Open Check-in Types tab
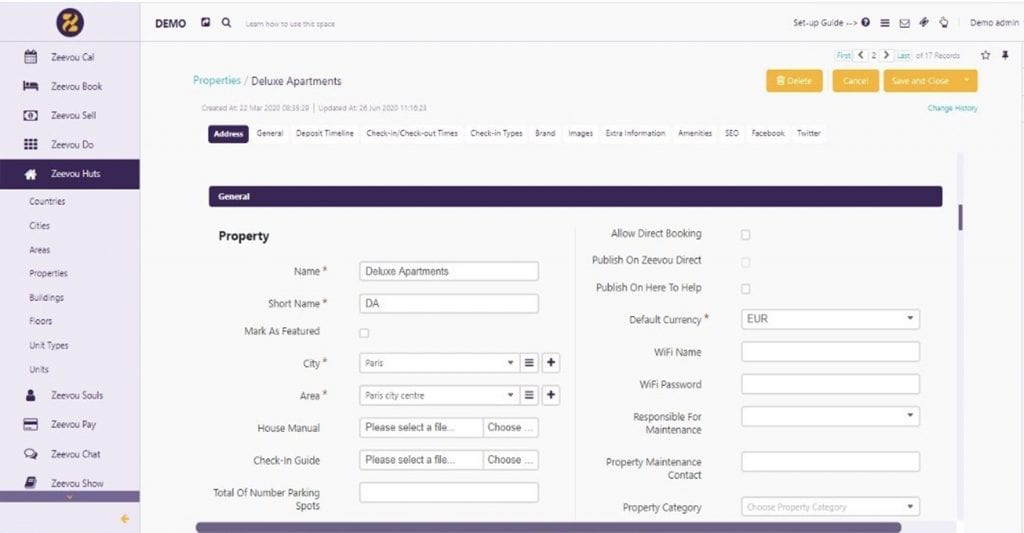This screenshot has height=533, width=1024. tap(496, 133)
